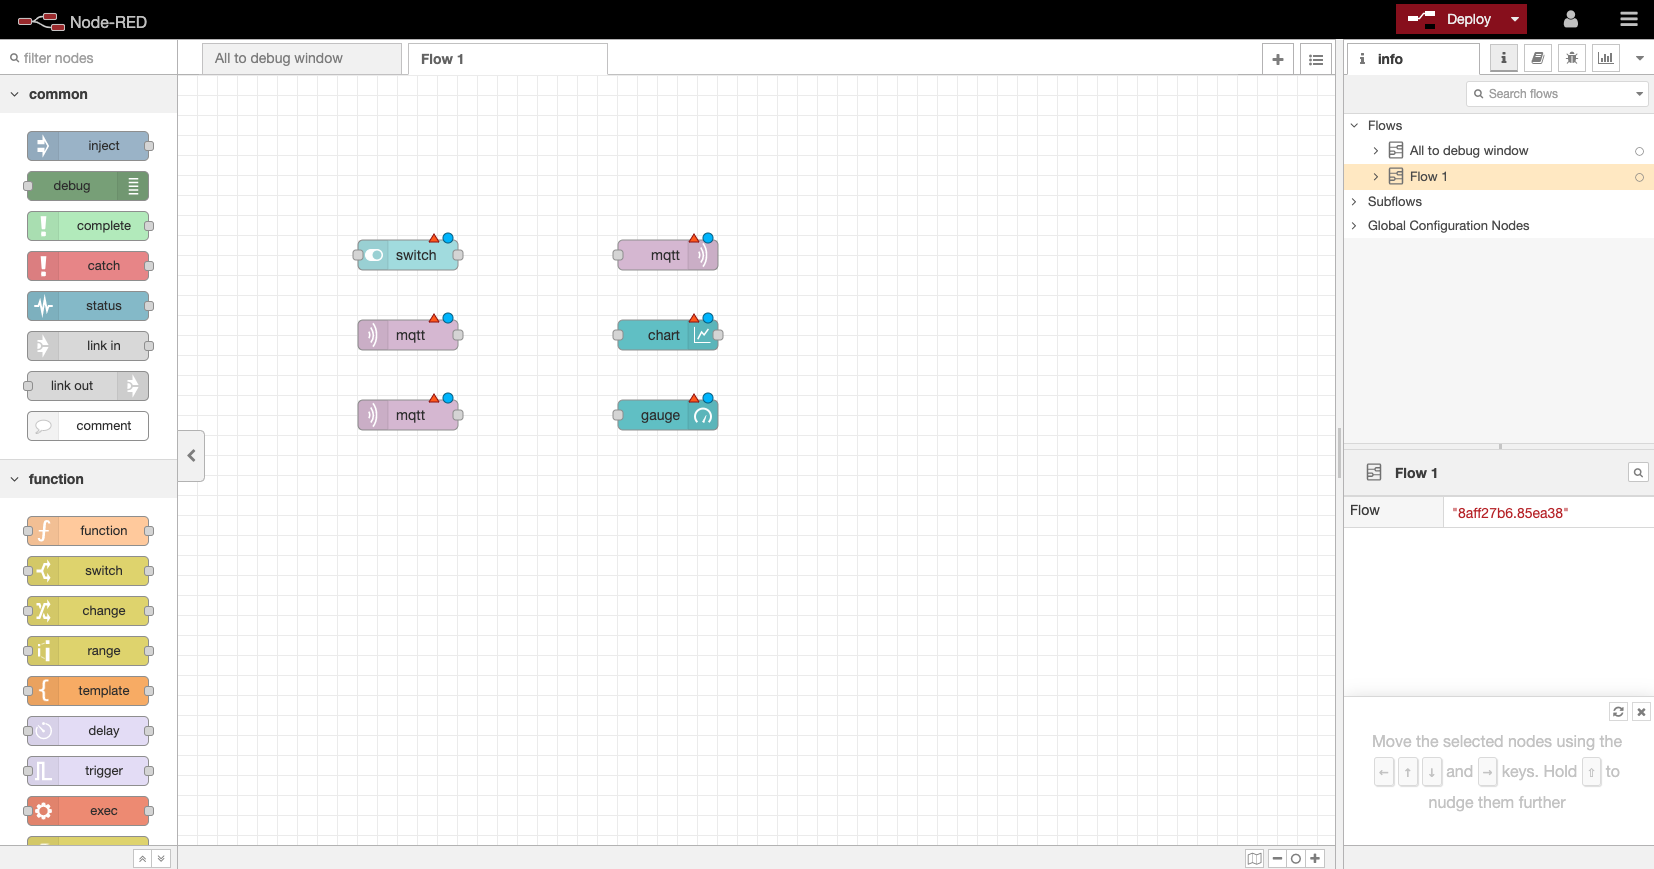The height and width of the screenshot is (869, 1654).
Task: Toggle All to debug window status circle
Action: point(1639,151)
